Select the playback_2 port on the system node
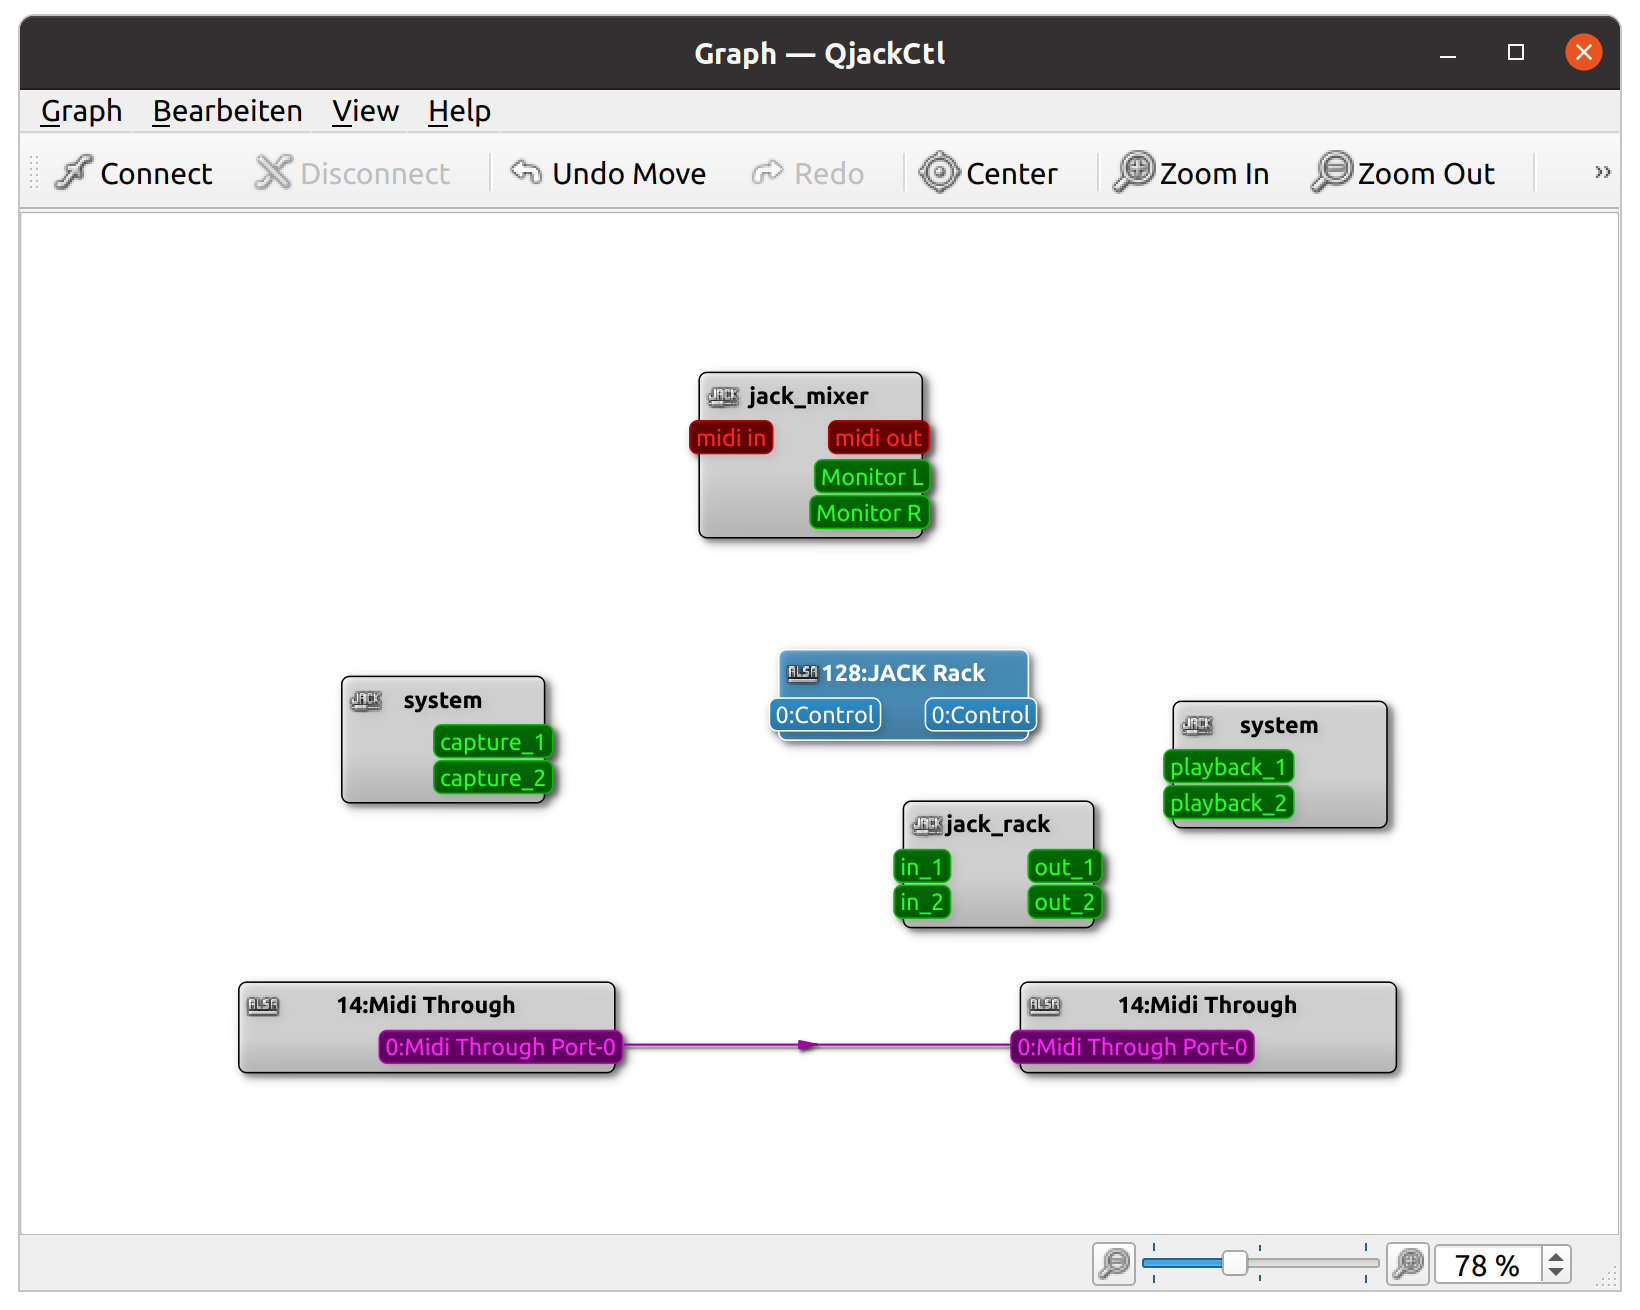The image size is (1640, 1310). point(1228,802)
